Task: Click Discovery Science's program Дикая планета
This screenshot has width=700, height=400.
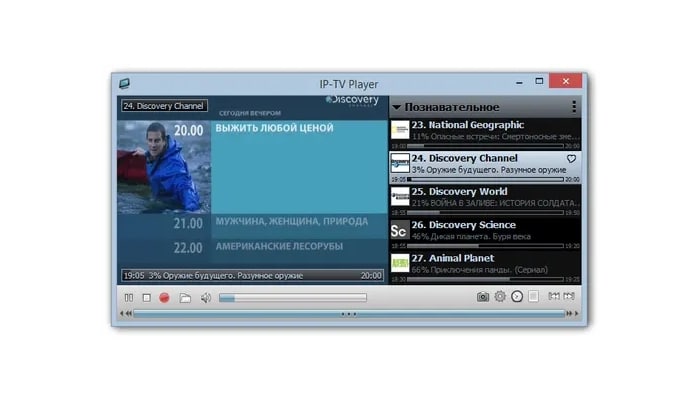Action: [x=471, y=237]
